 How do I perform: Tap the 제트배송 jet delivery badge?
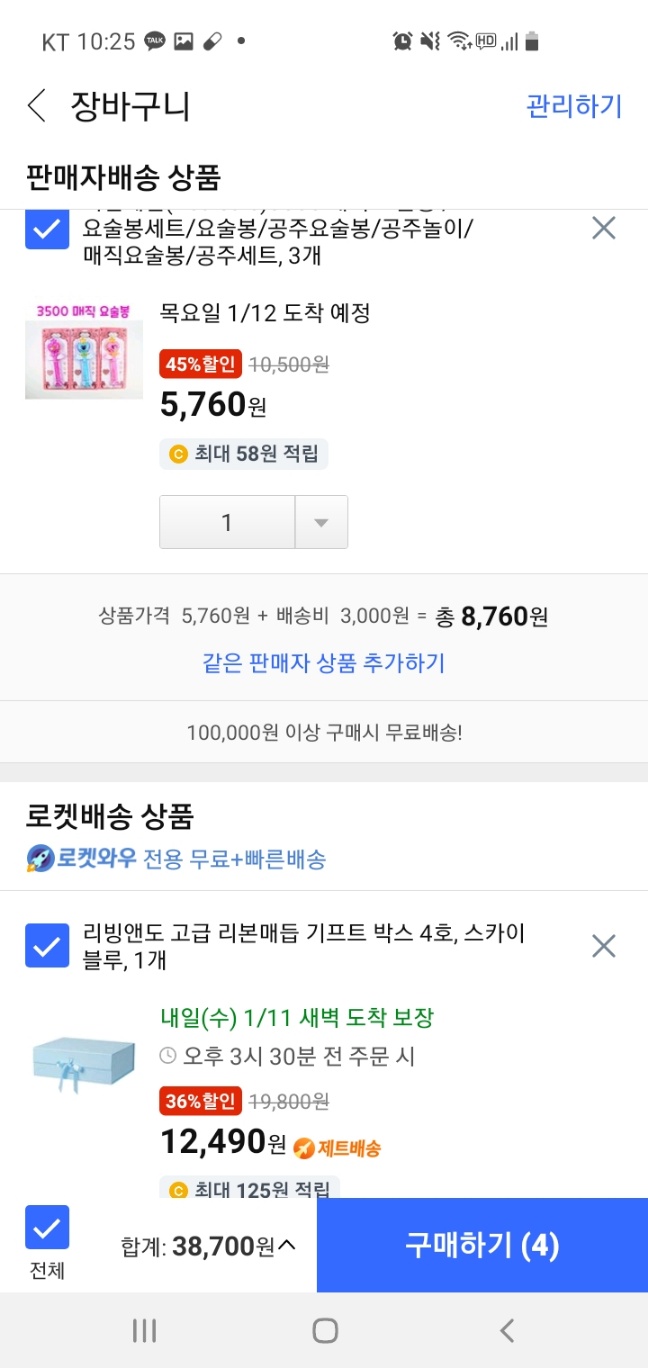338,1148
